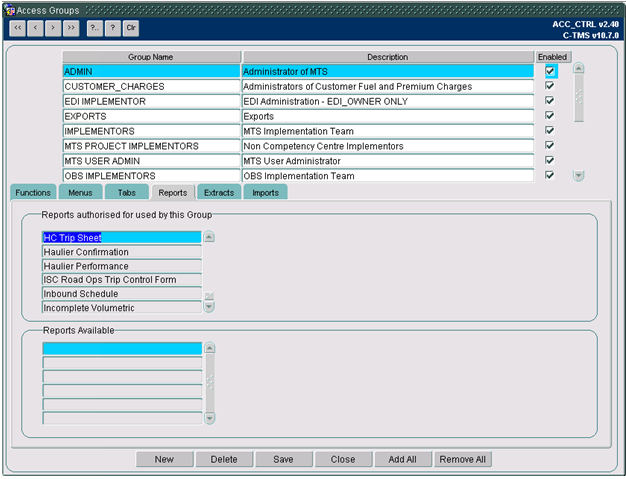Sort by the Group Name column header
The height and width of the screenshot is (479, 626).
click(151, 57)
